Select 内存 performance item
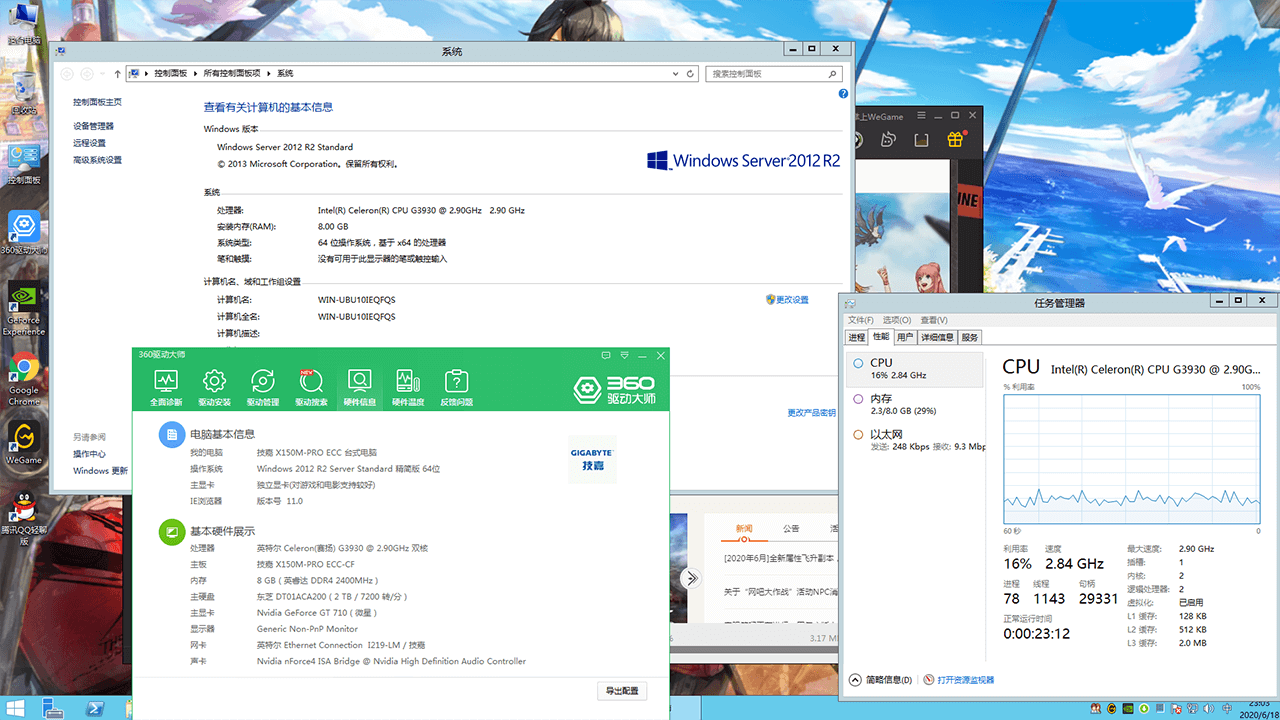This screenshot has height=720, width=1280. [x=914, y=404]
